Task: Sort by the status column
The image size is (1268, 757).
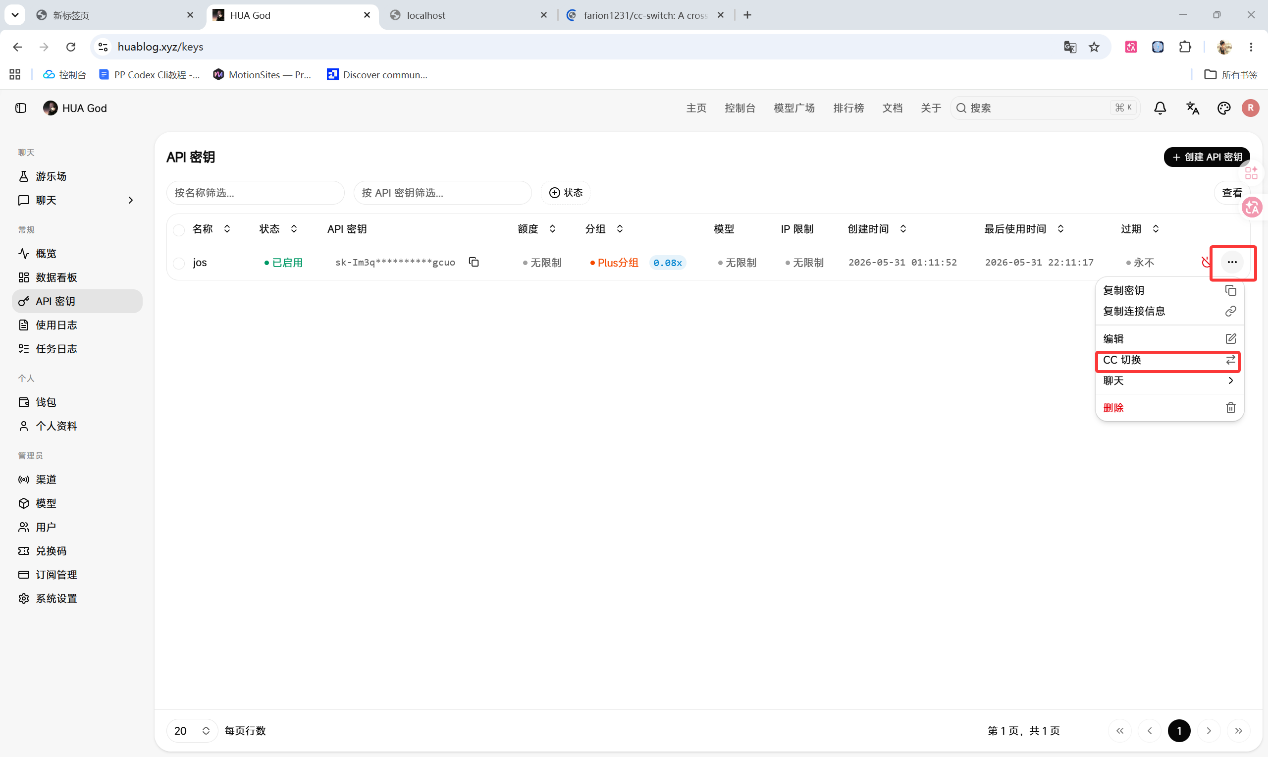Action: pyautogui.click(x=279, y=229)
